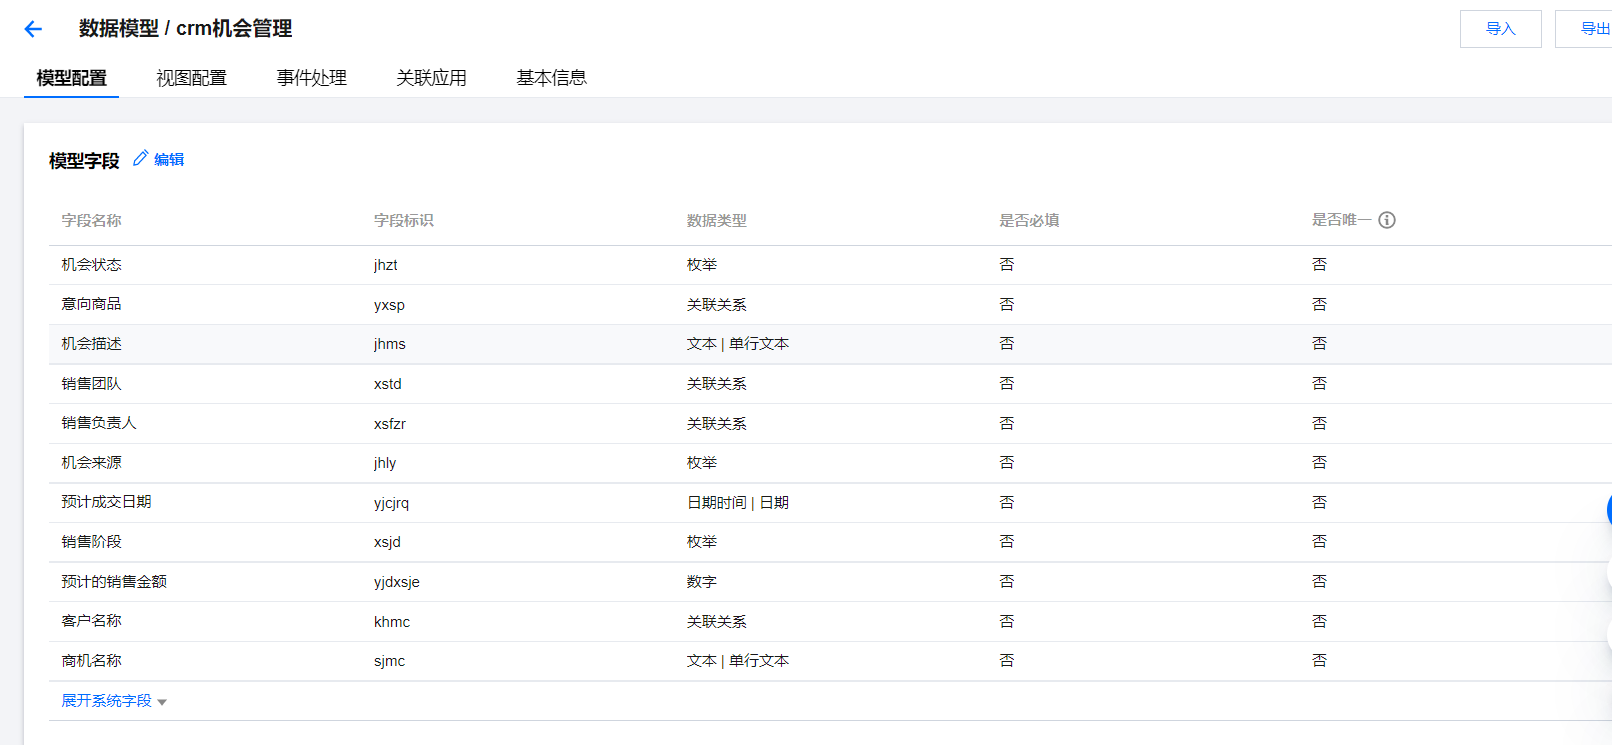Switch to the 模型配置 tab
The height and width of the screenshot is (745, 1612).
71,78
